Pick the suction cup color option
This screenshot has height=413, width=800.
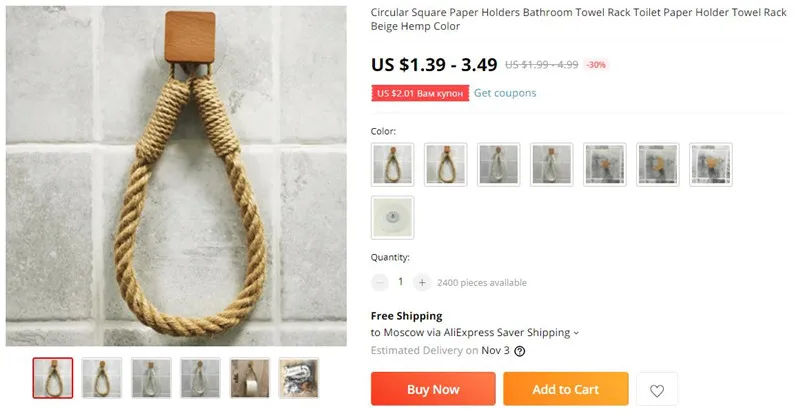click(x=392, y=217)
